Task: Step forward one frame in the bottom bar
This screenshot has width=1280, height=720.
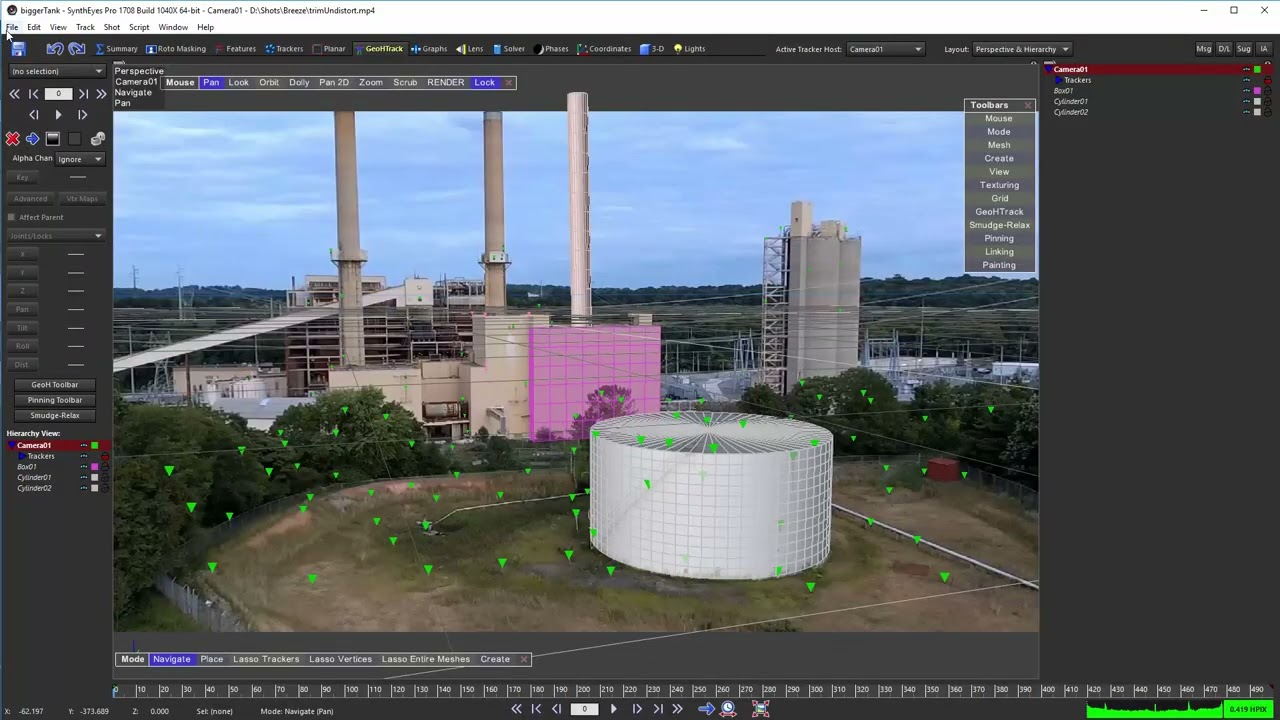Action: pos(637,709)
